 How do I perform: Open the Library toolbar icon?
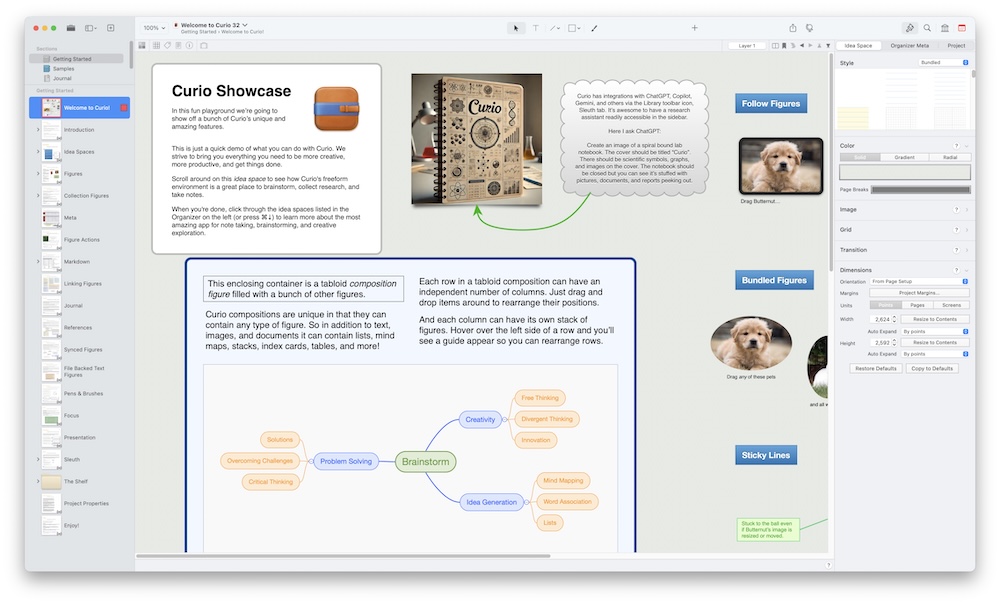945,27
